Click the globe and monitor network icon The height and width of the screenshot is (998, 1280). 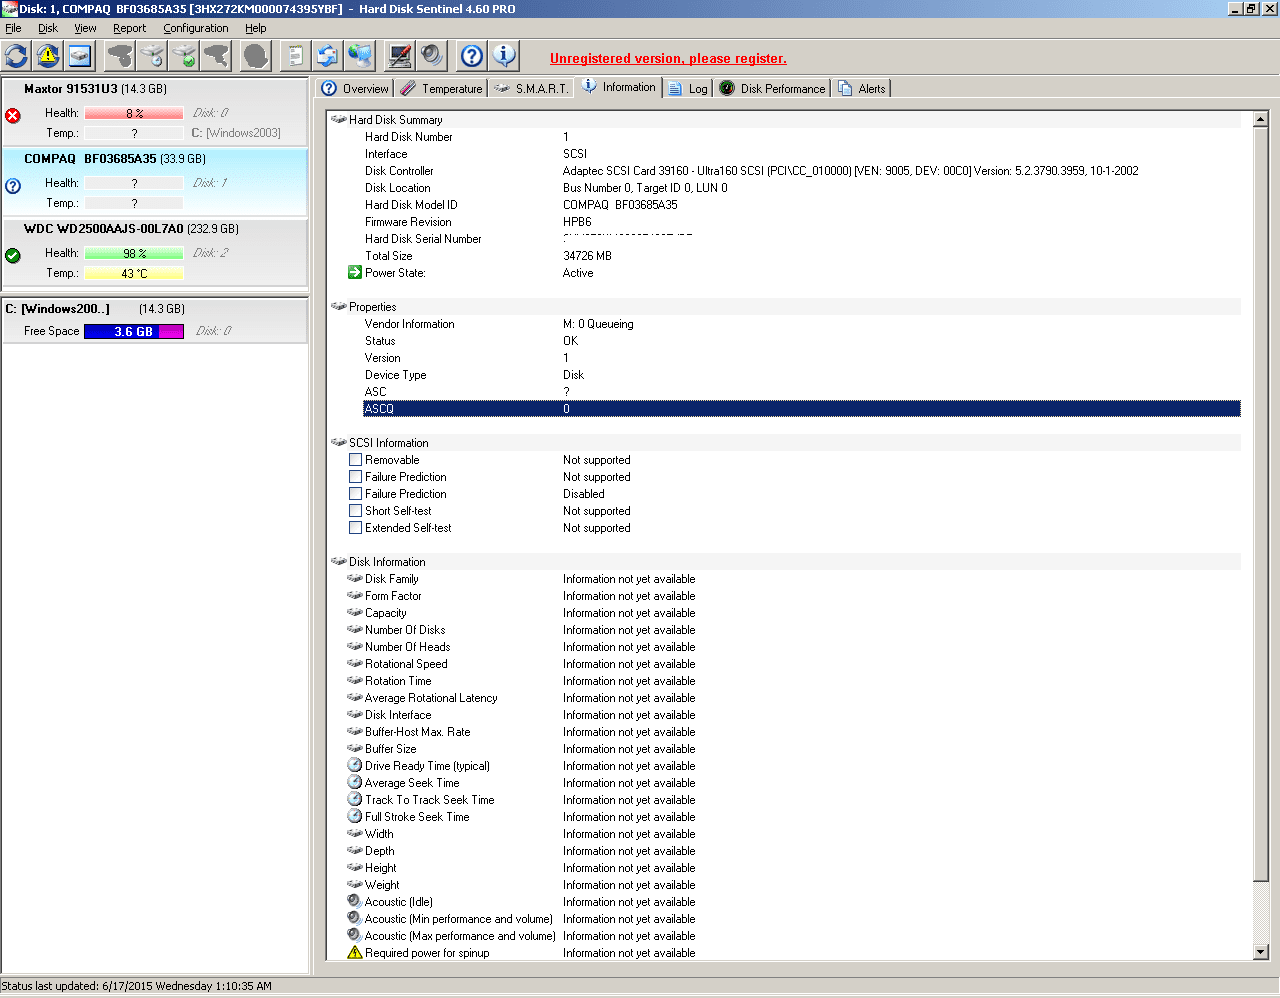360,56
